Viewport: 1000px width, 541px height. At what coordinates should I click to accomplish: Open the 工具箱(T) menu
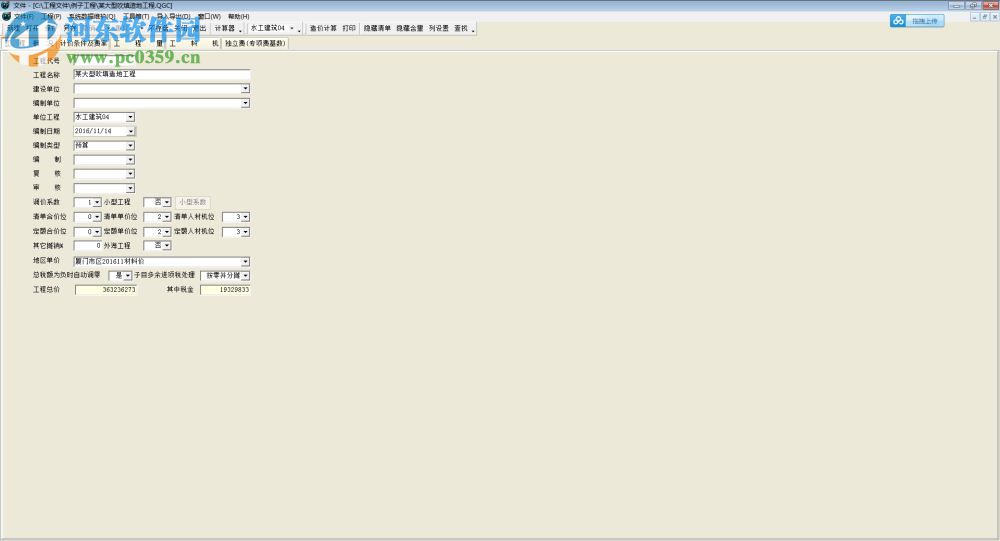pos(136,17)
